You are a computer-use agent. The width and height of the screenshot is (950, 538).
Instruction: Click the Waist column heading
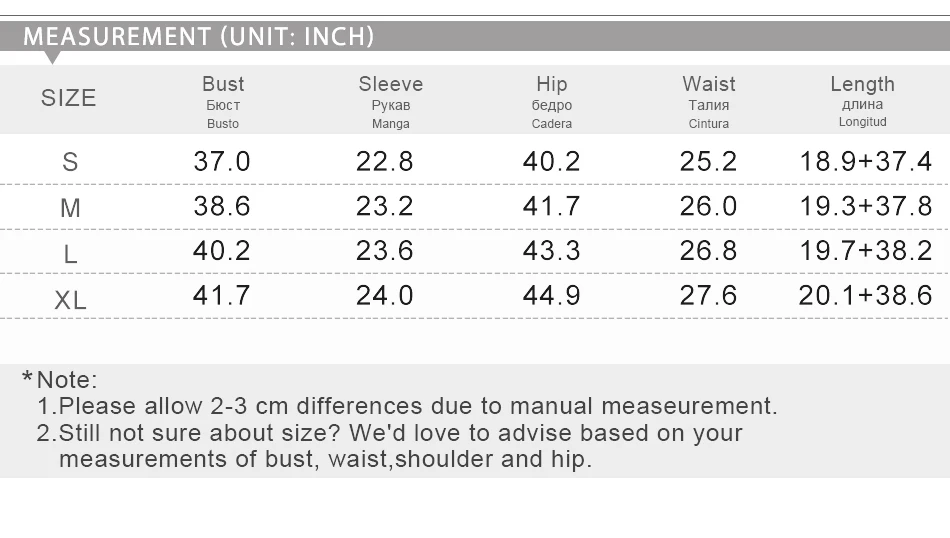tap(709, 84)
